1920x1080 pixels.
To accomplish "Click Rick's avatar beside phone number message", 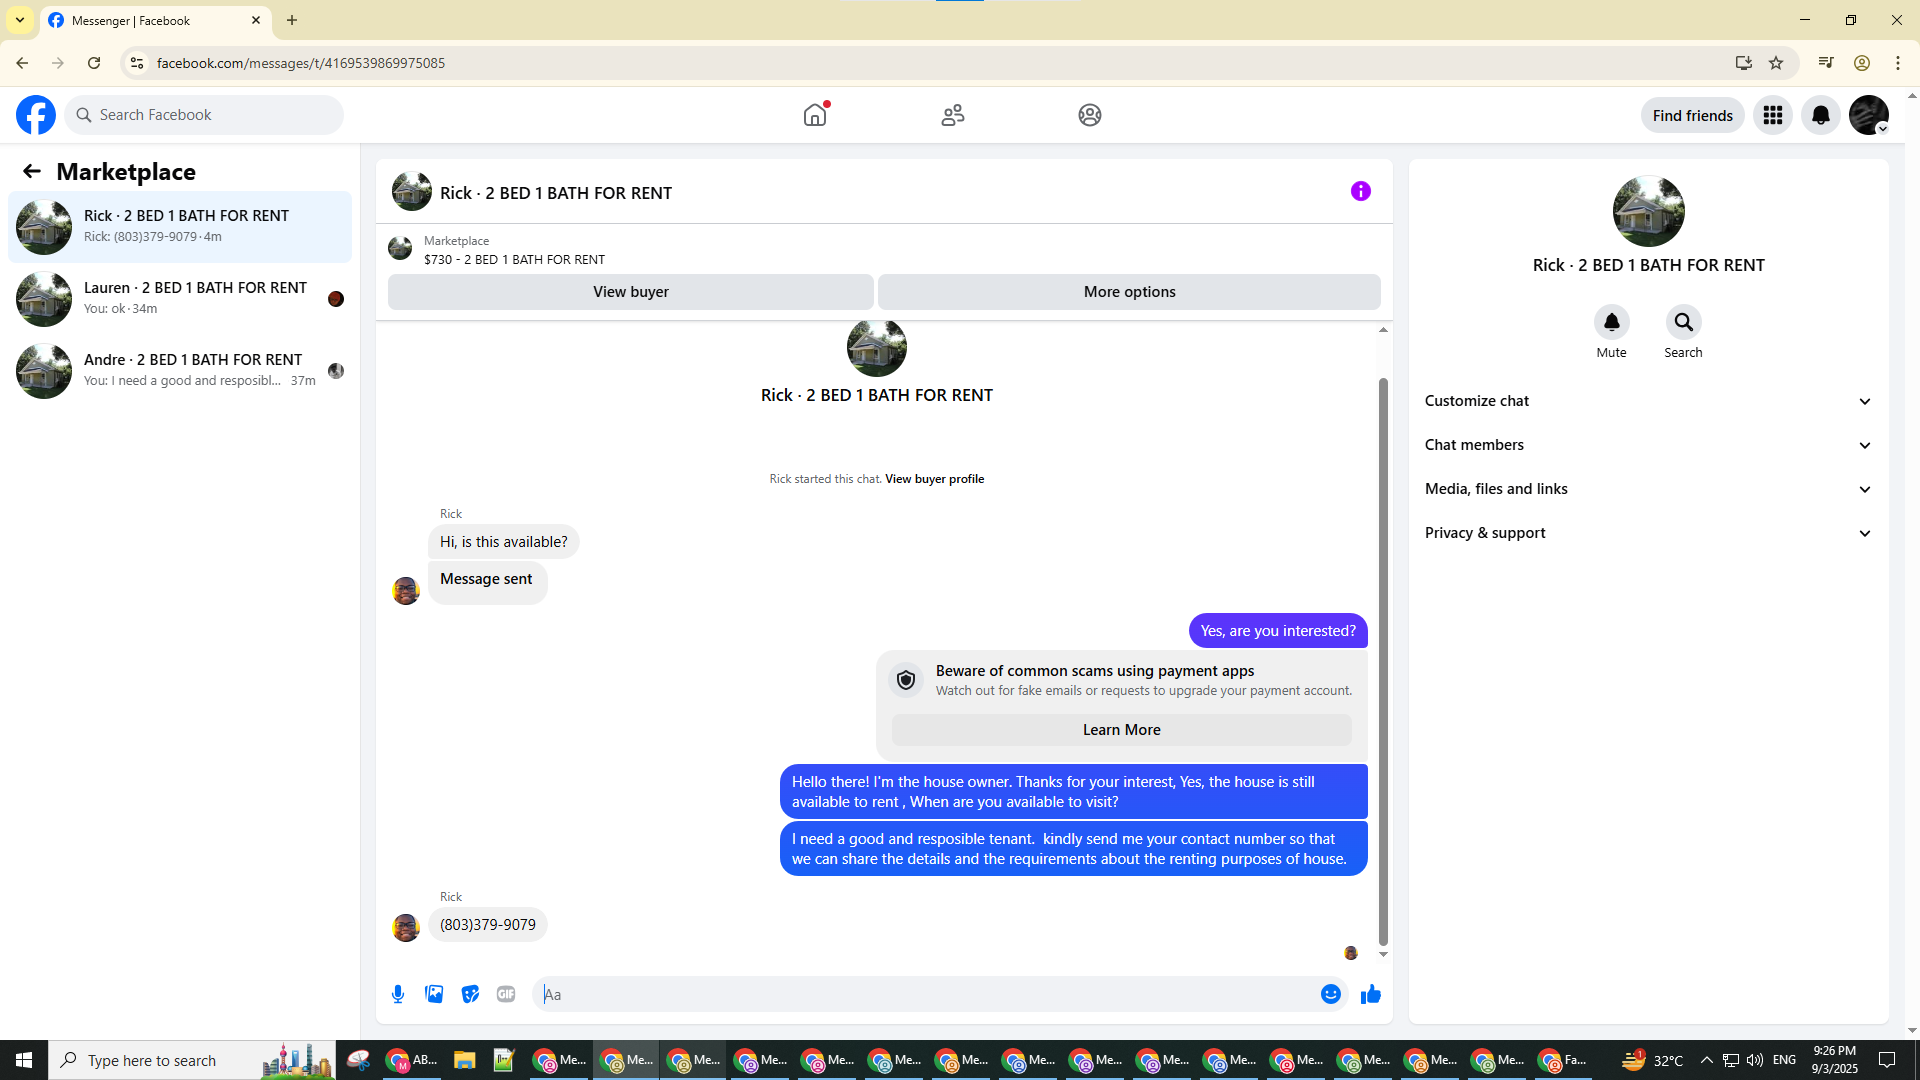I will click(406, 928).
